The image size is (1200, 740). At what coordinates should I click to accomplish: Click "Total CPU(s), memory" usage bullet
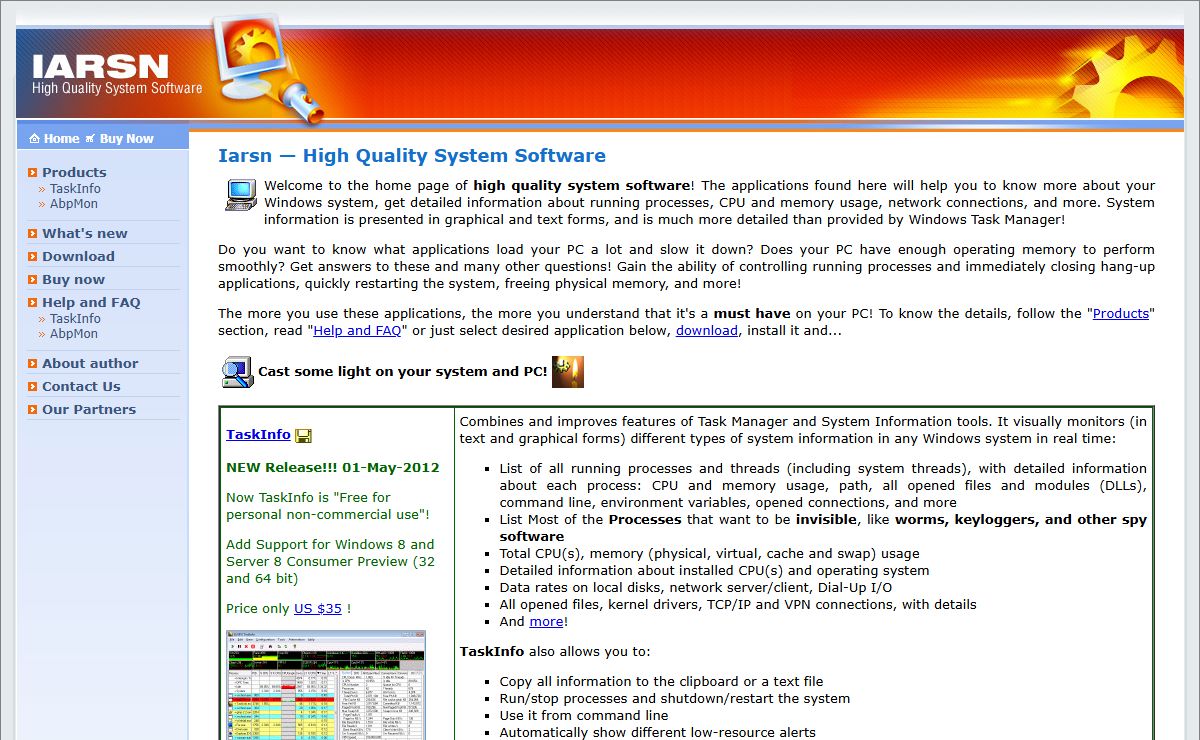point(709,553)
